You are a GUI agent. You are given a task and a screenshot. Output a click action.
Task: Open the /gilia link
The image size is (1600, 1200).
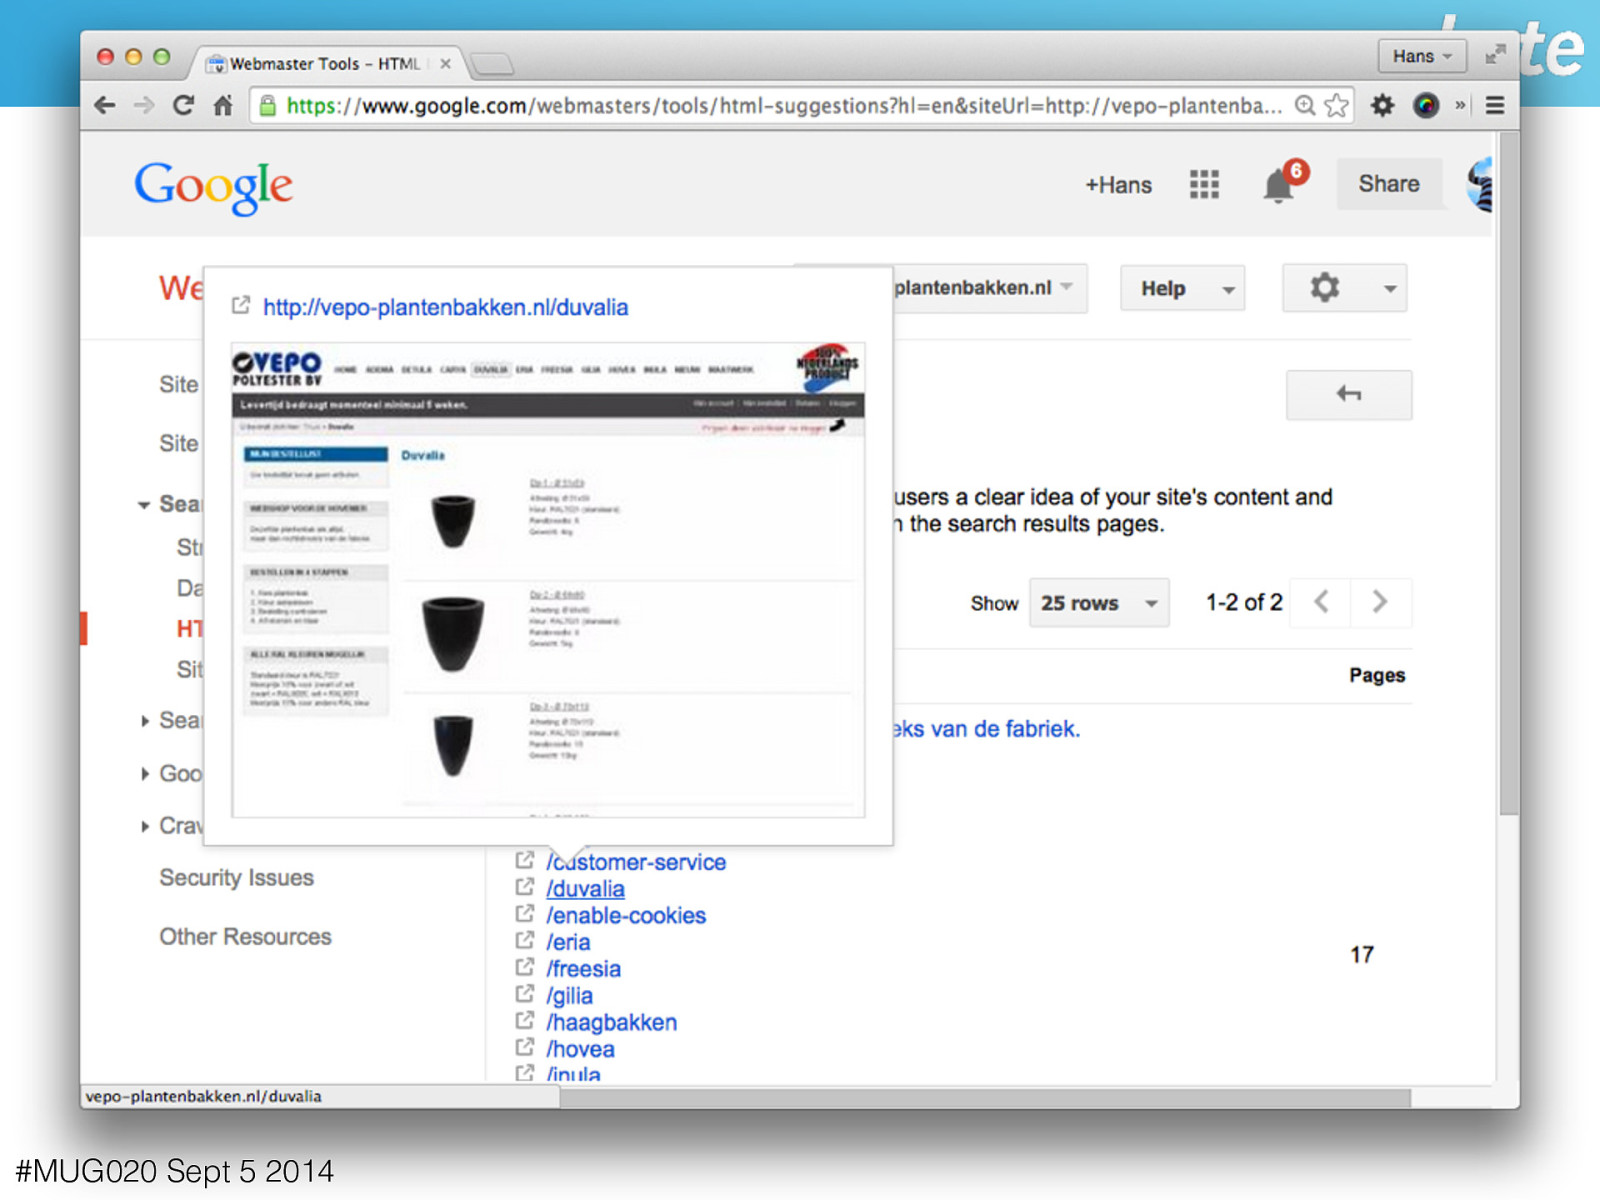click(569, 996)
